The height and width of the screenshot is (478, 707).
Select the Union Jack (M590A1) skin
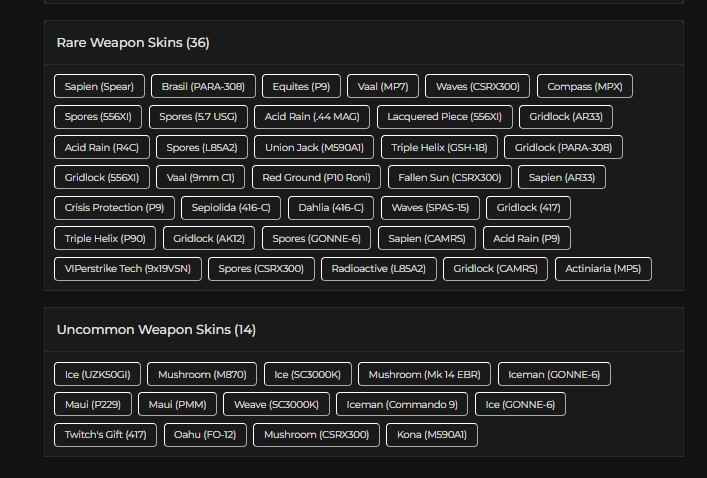click(315, 148)
